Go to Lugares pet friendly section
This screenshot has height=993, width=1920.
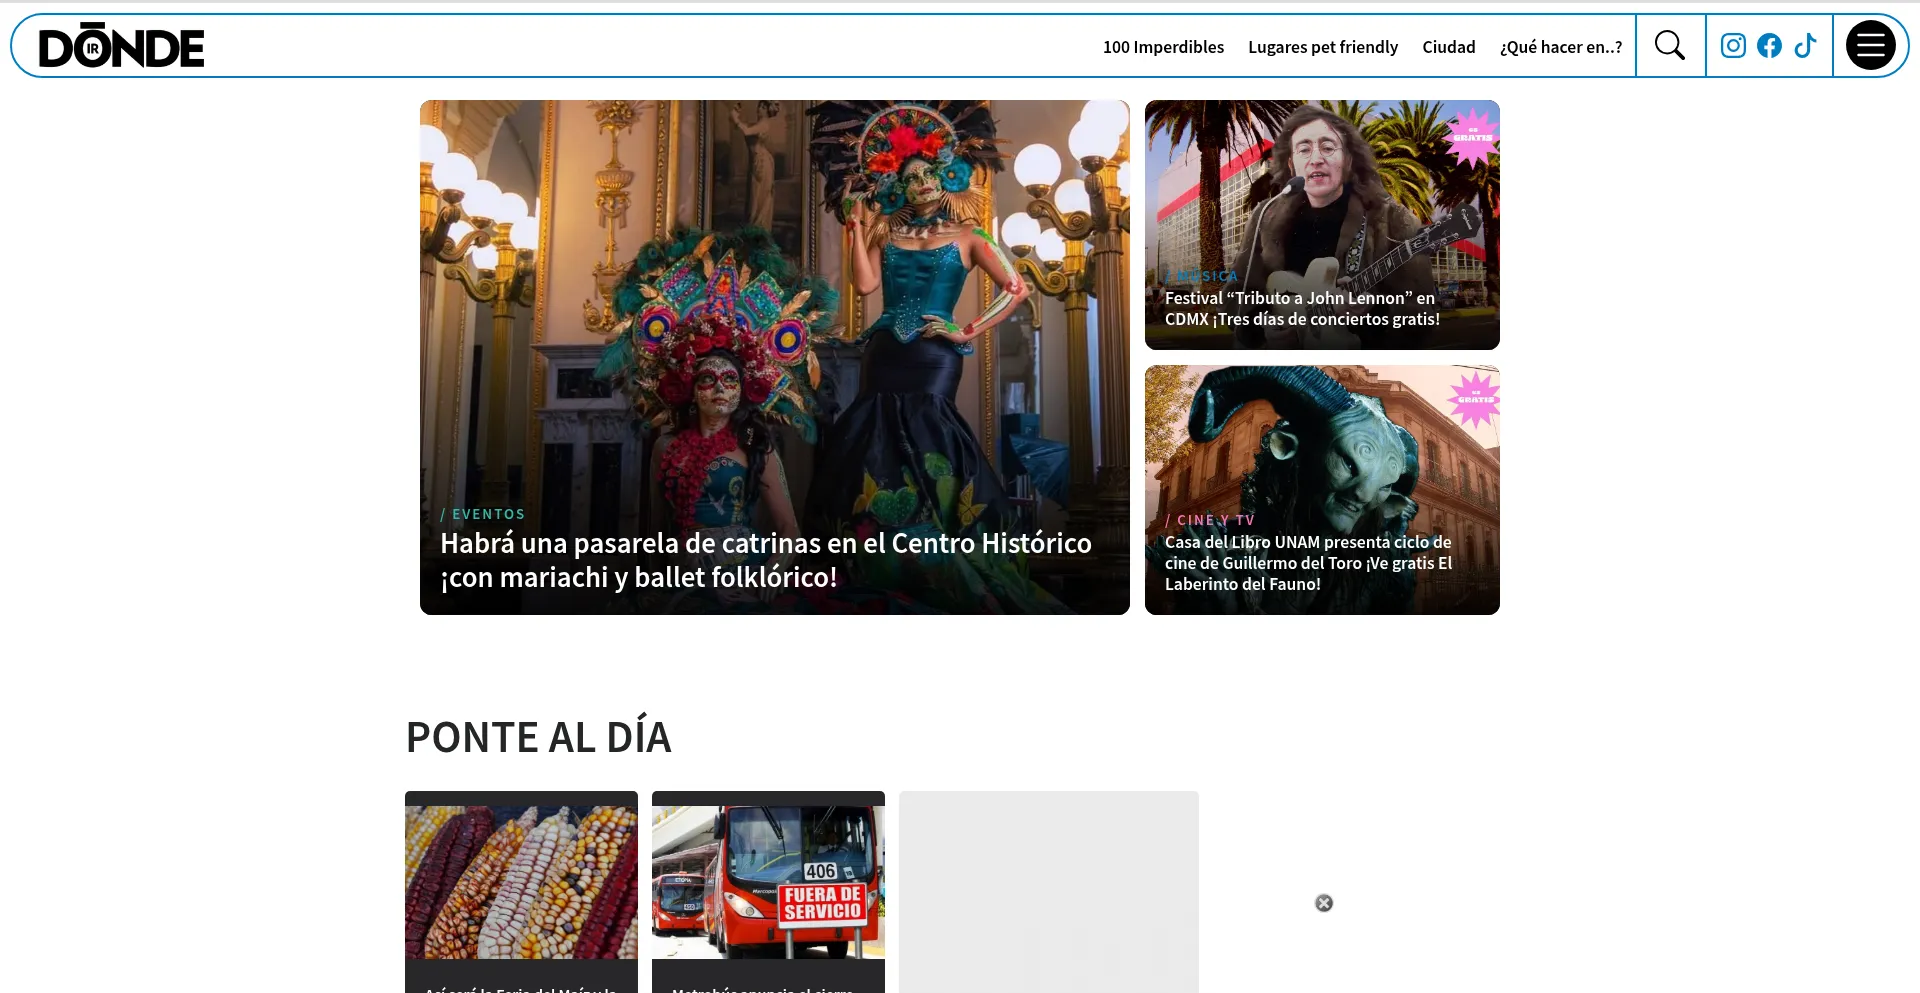pyautogui.click(x=1323, y=47)
